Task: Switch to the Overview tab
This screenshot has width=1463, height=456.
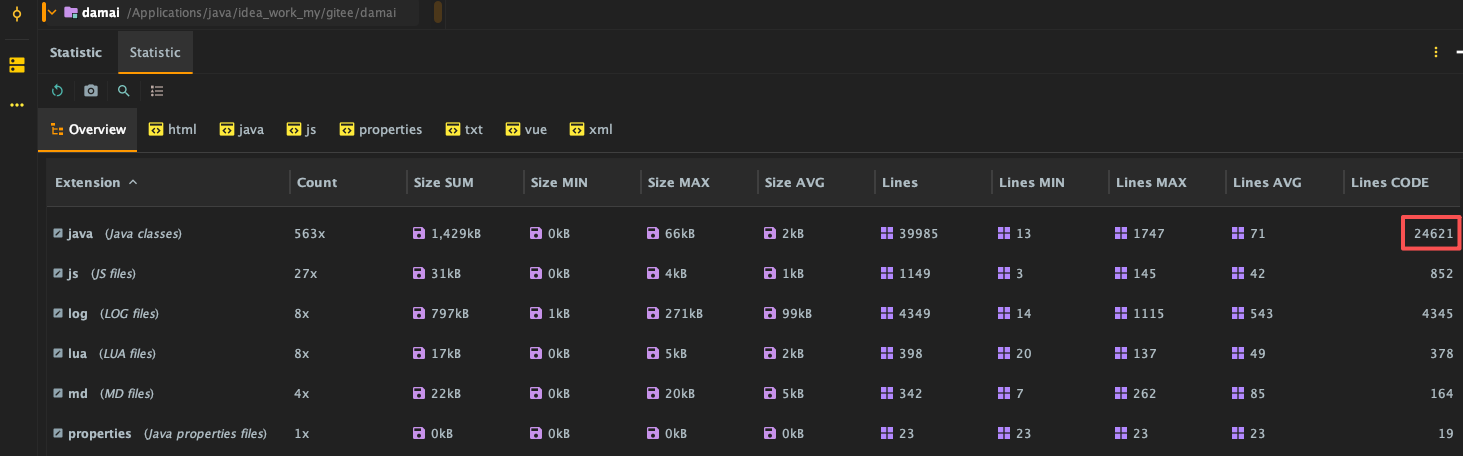Action: [87, 130]
